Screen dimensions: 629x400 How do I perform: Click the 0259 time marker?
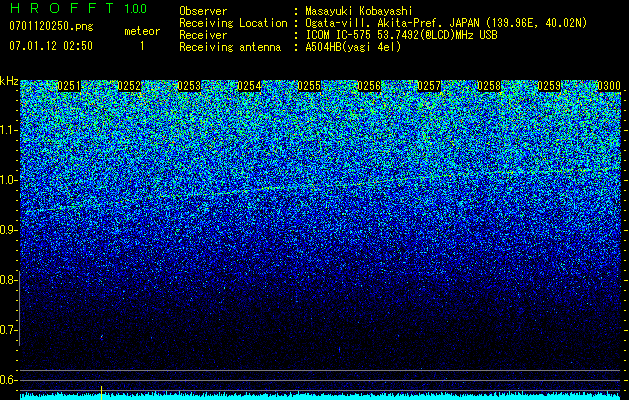pos(549,86)
